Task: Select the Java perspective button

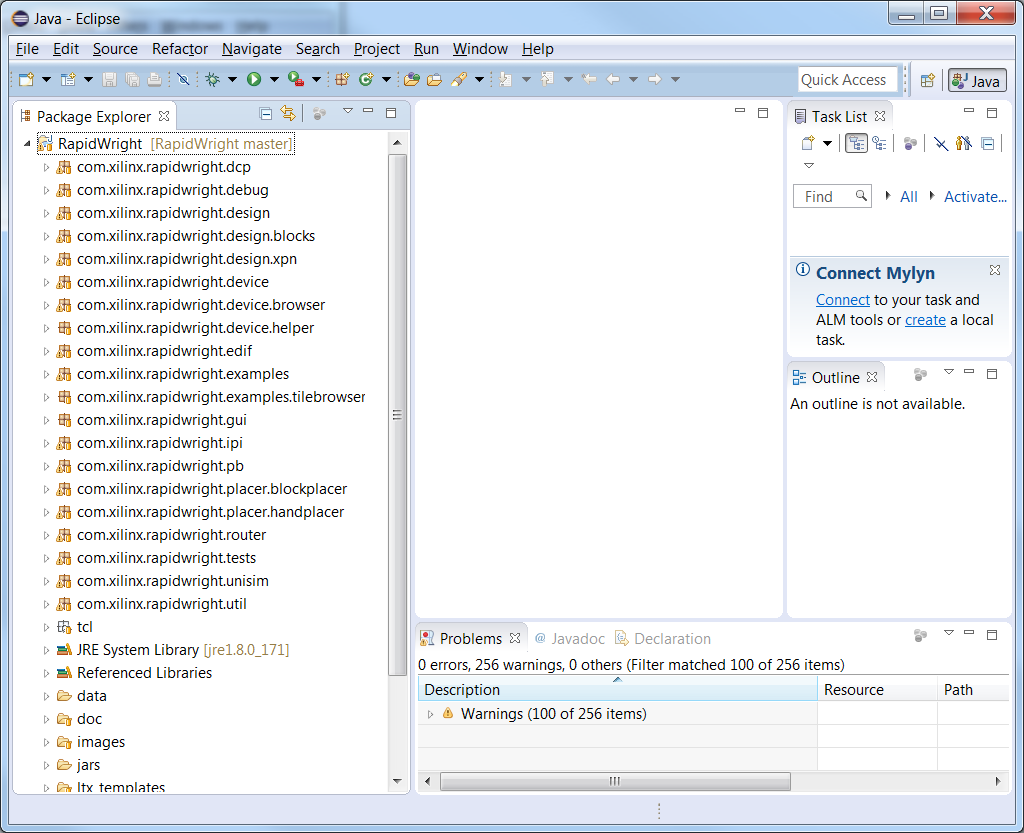Action: (977, 80)
